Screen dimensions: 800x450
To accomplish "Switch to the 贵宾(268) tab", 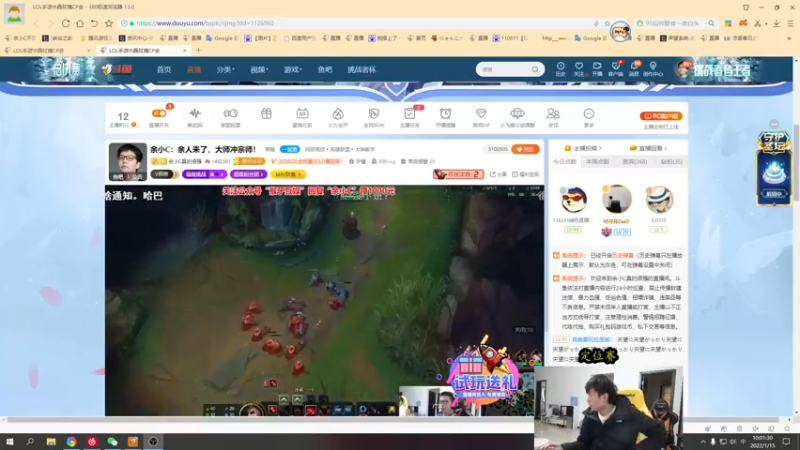I will click(x=635, y=161).
